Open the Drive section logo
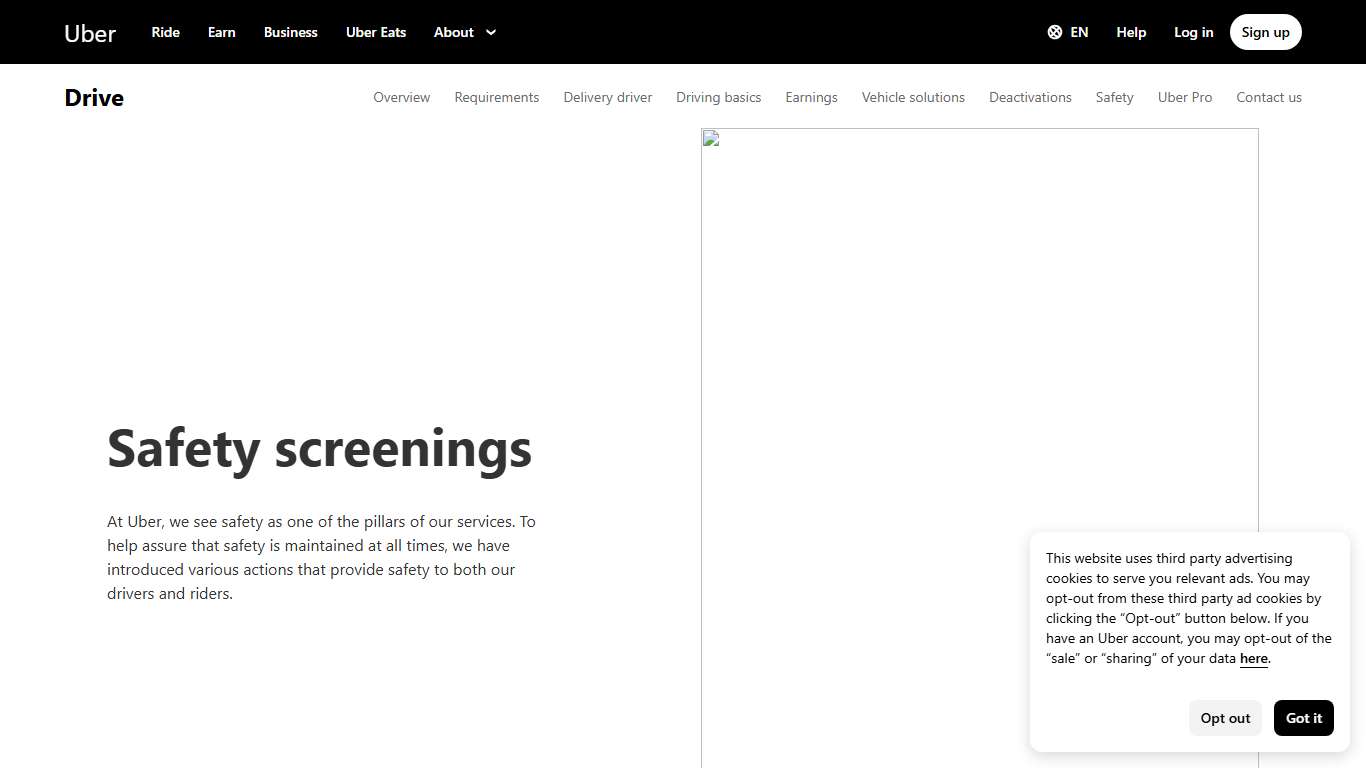The width and height of the screenshot is (1366, 768). [93, 97]
